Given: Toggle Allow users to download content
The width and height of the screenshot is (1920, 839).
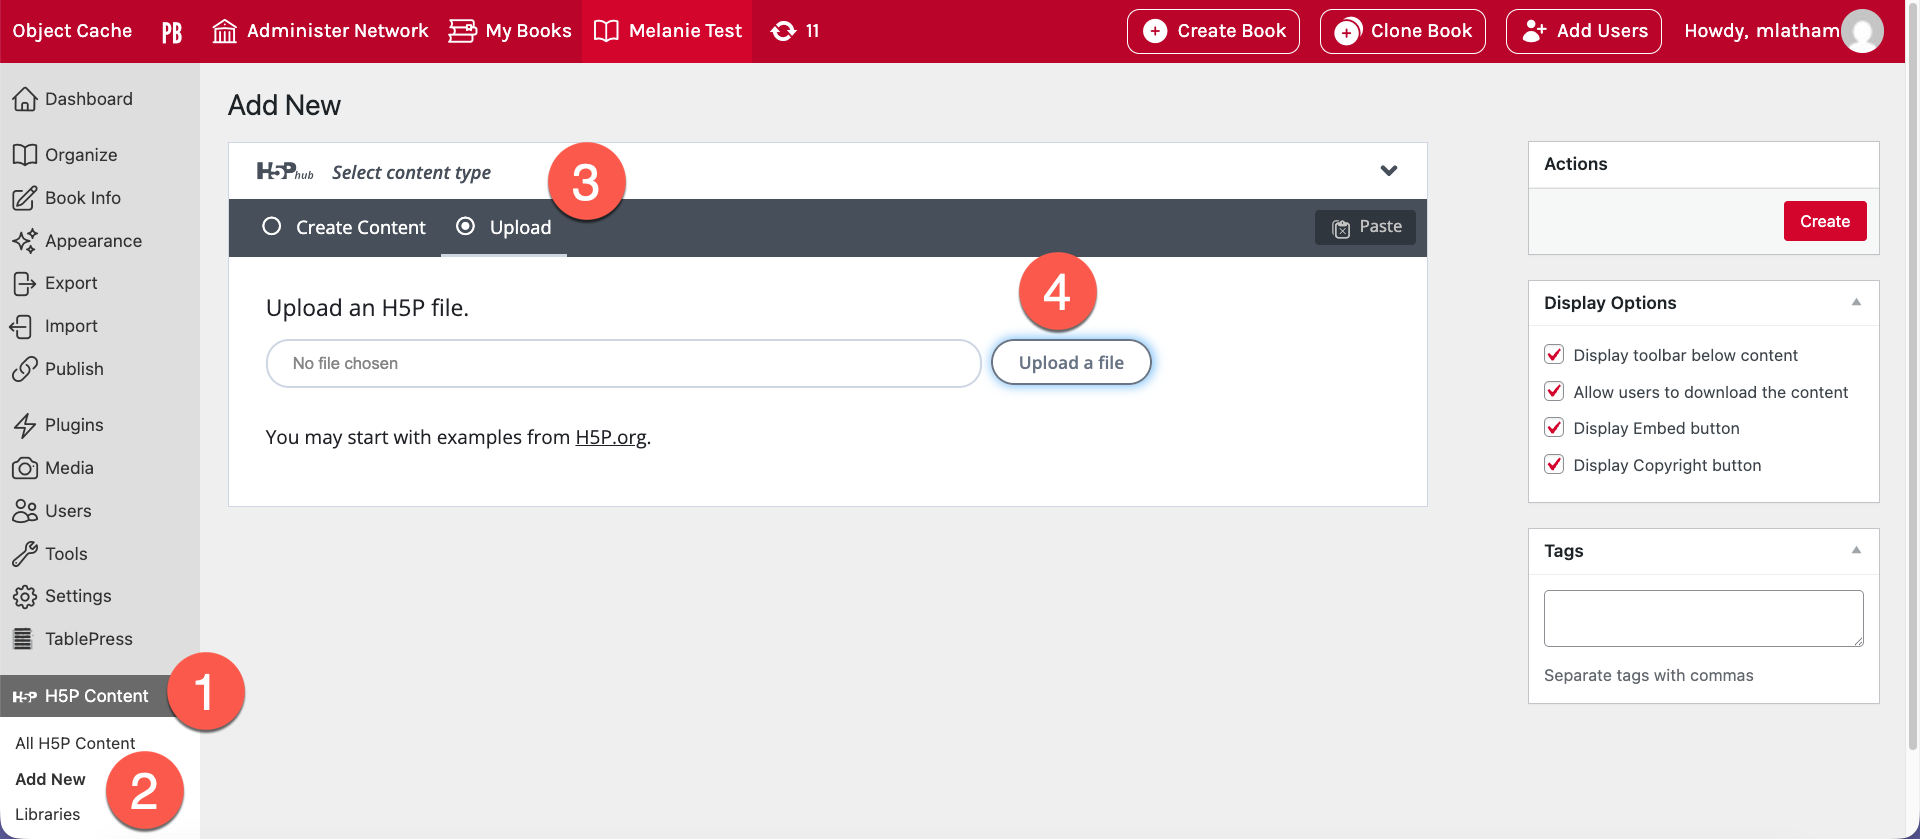Looking at the screenshot, I should click(1554, 392).
